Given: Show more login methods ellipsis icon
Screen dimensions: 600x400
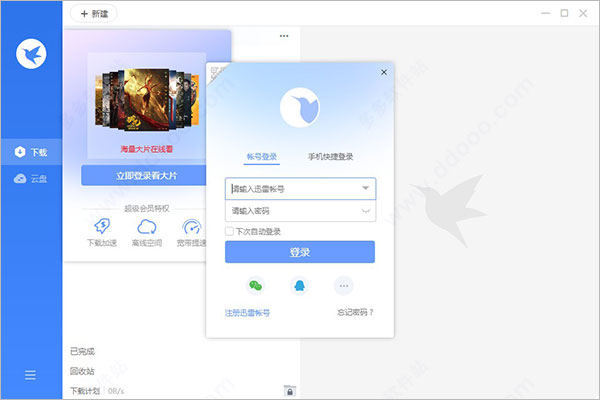Looking at the screenshot, I should pos(344,286).
